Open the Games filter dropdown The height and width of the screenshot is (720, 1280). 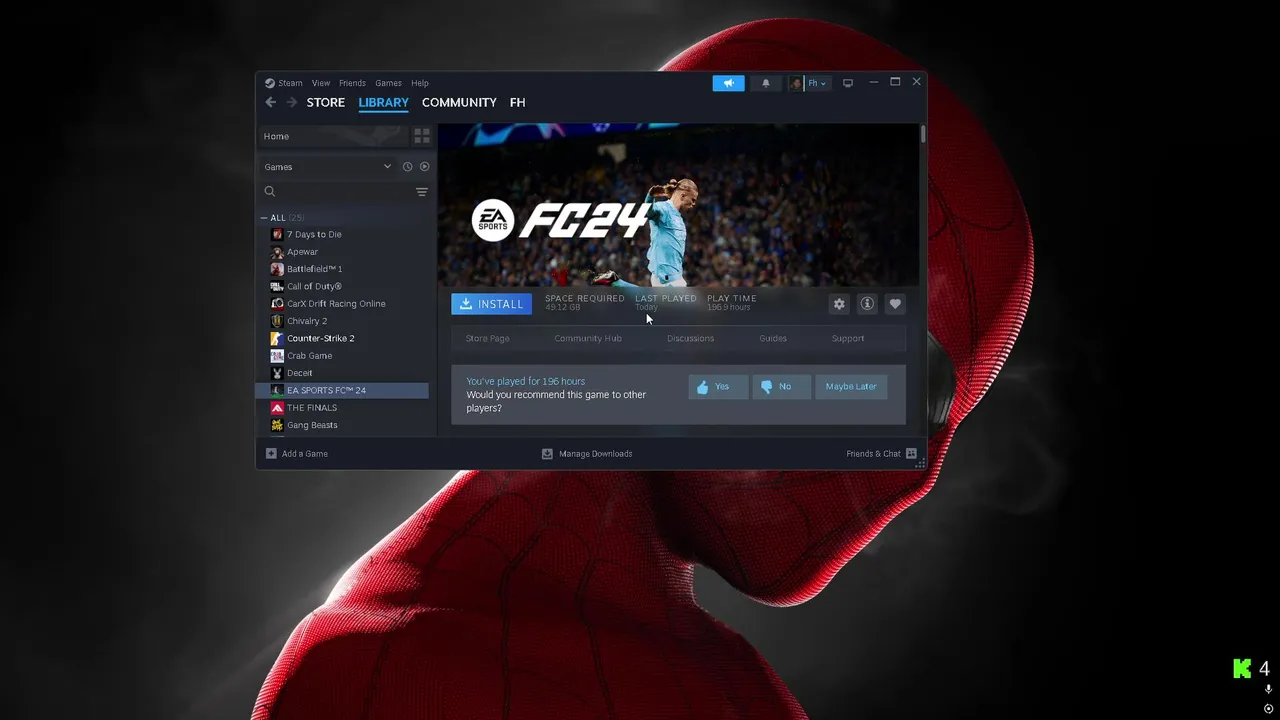tap(328, 167)
